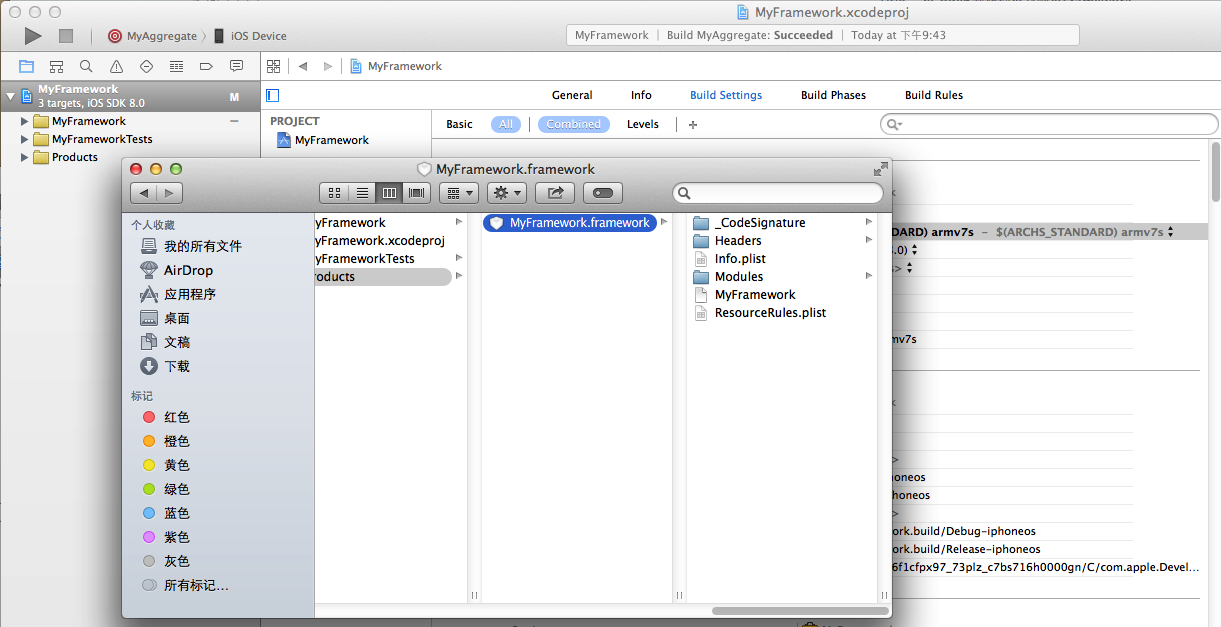Switch Finder to list view

pyautogui.click(x=362, y=193)
